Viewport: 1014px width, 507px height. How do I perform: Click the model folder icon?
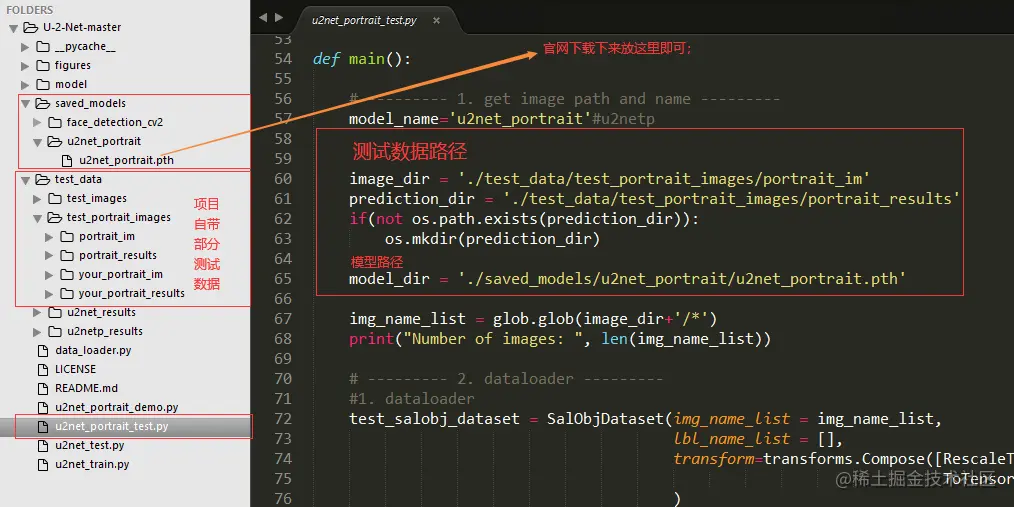point(43,85)
